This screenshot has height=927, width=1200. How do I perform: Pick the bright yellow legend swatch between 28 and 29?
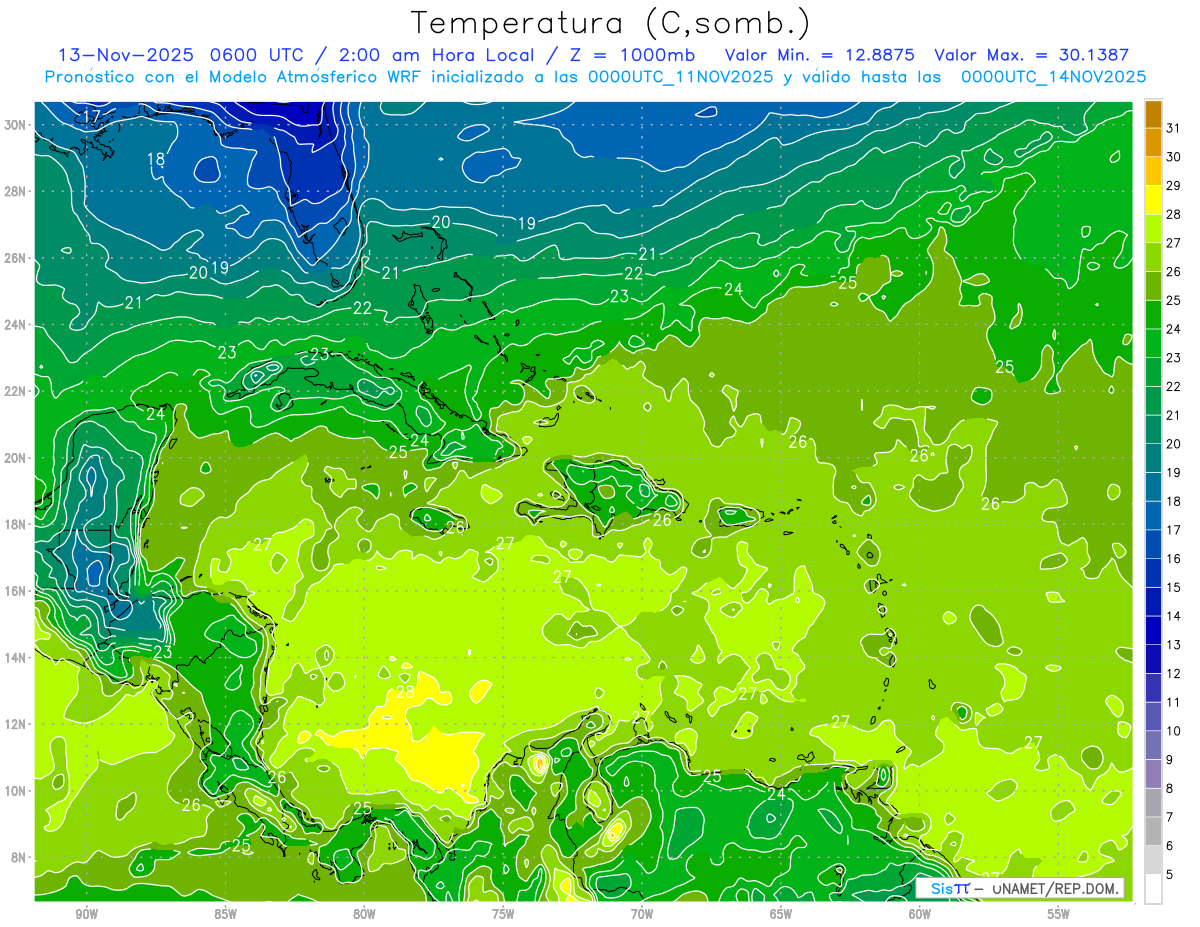coord(1153,200)
